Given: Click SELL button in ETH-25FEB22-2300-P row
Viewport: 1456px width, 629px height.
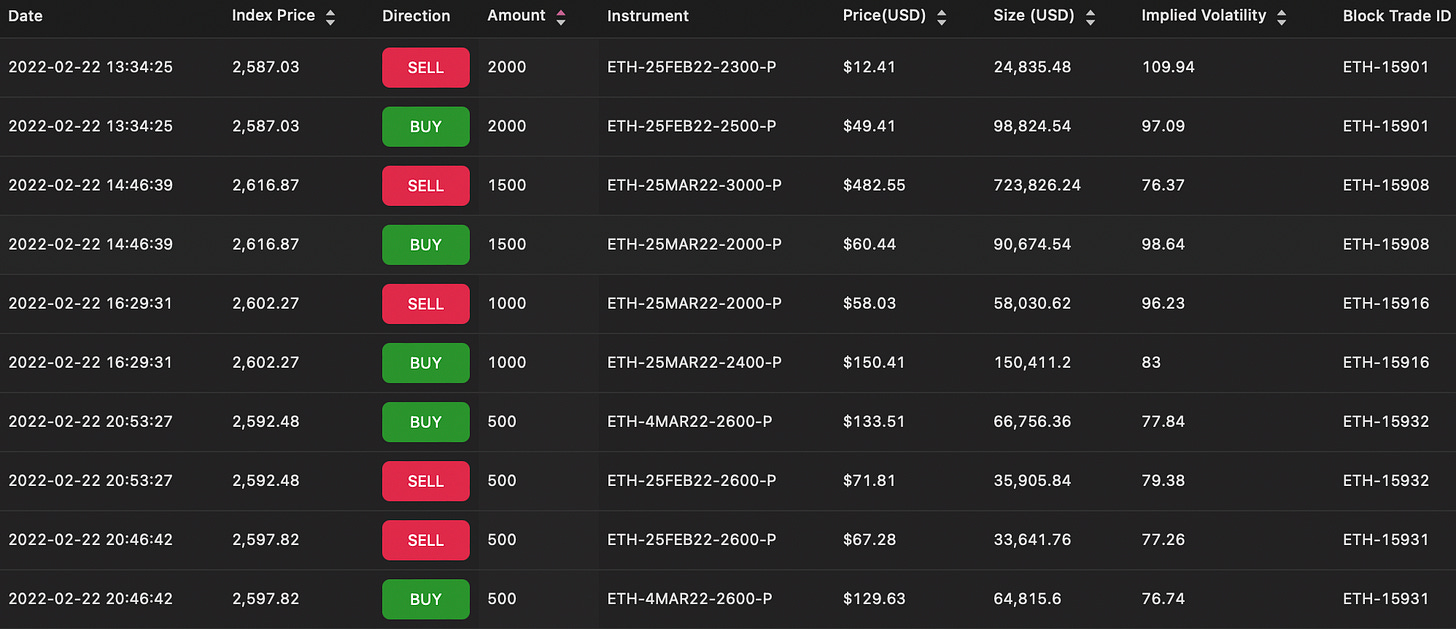Looking at the screenshot, I should click(x=426, y=68).
